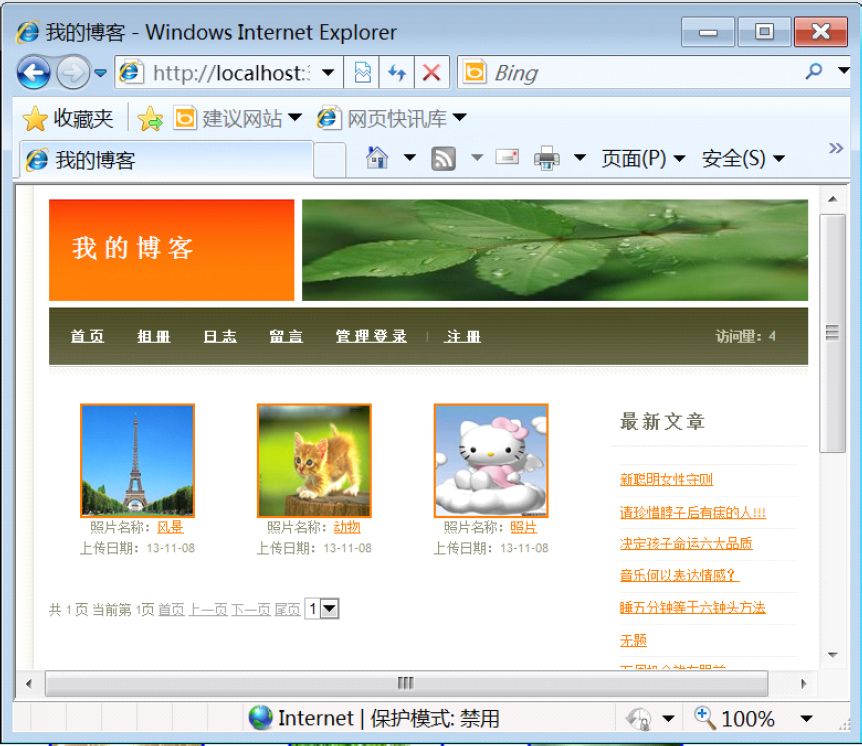
Task: Open 日志 in the blog navigation
Action: (x=220, y=336)
